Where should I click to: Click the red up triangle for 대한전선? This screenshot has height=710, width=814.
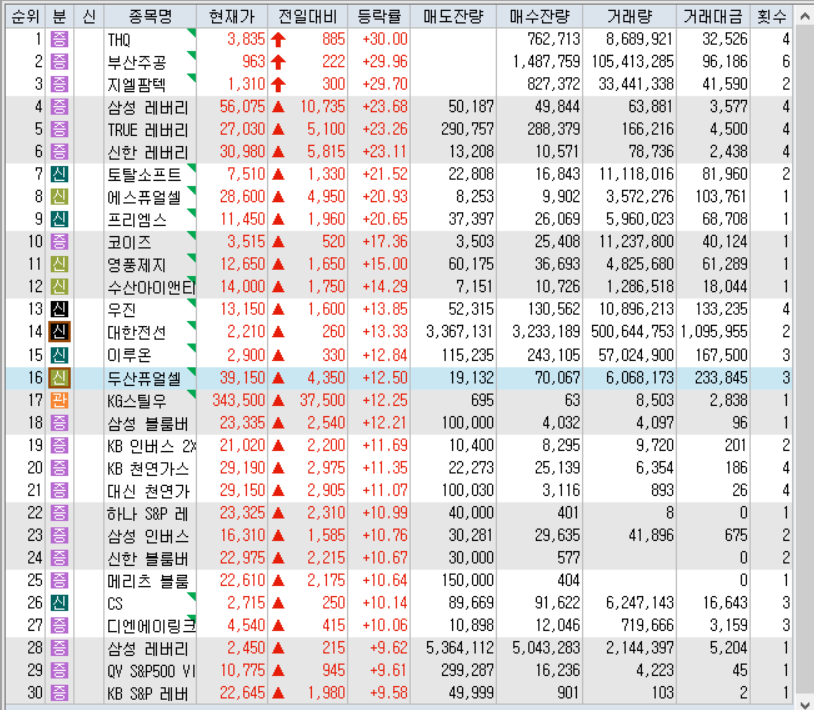tap(278, 332)
